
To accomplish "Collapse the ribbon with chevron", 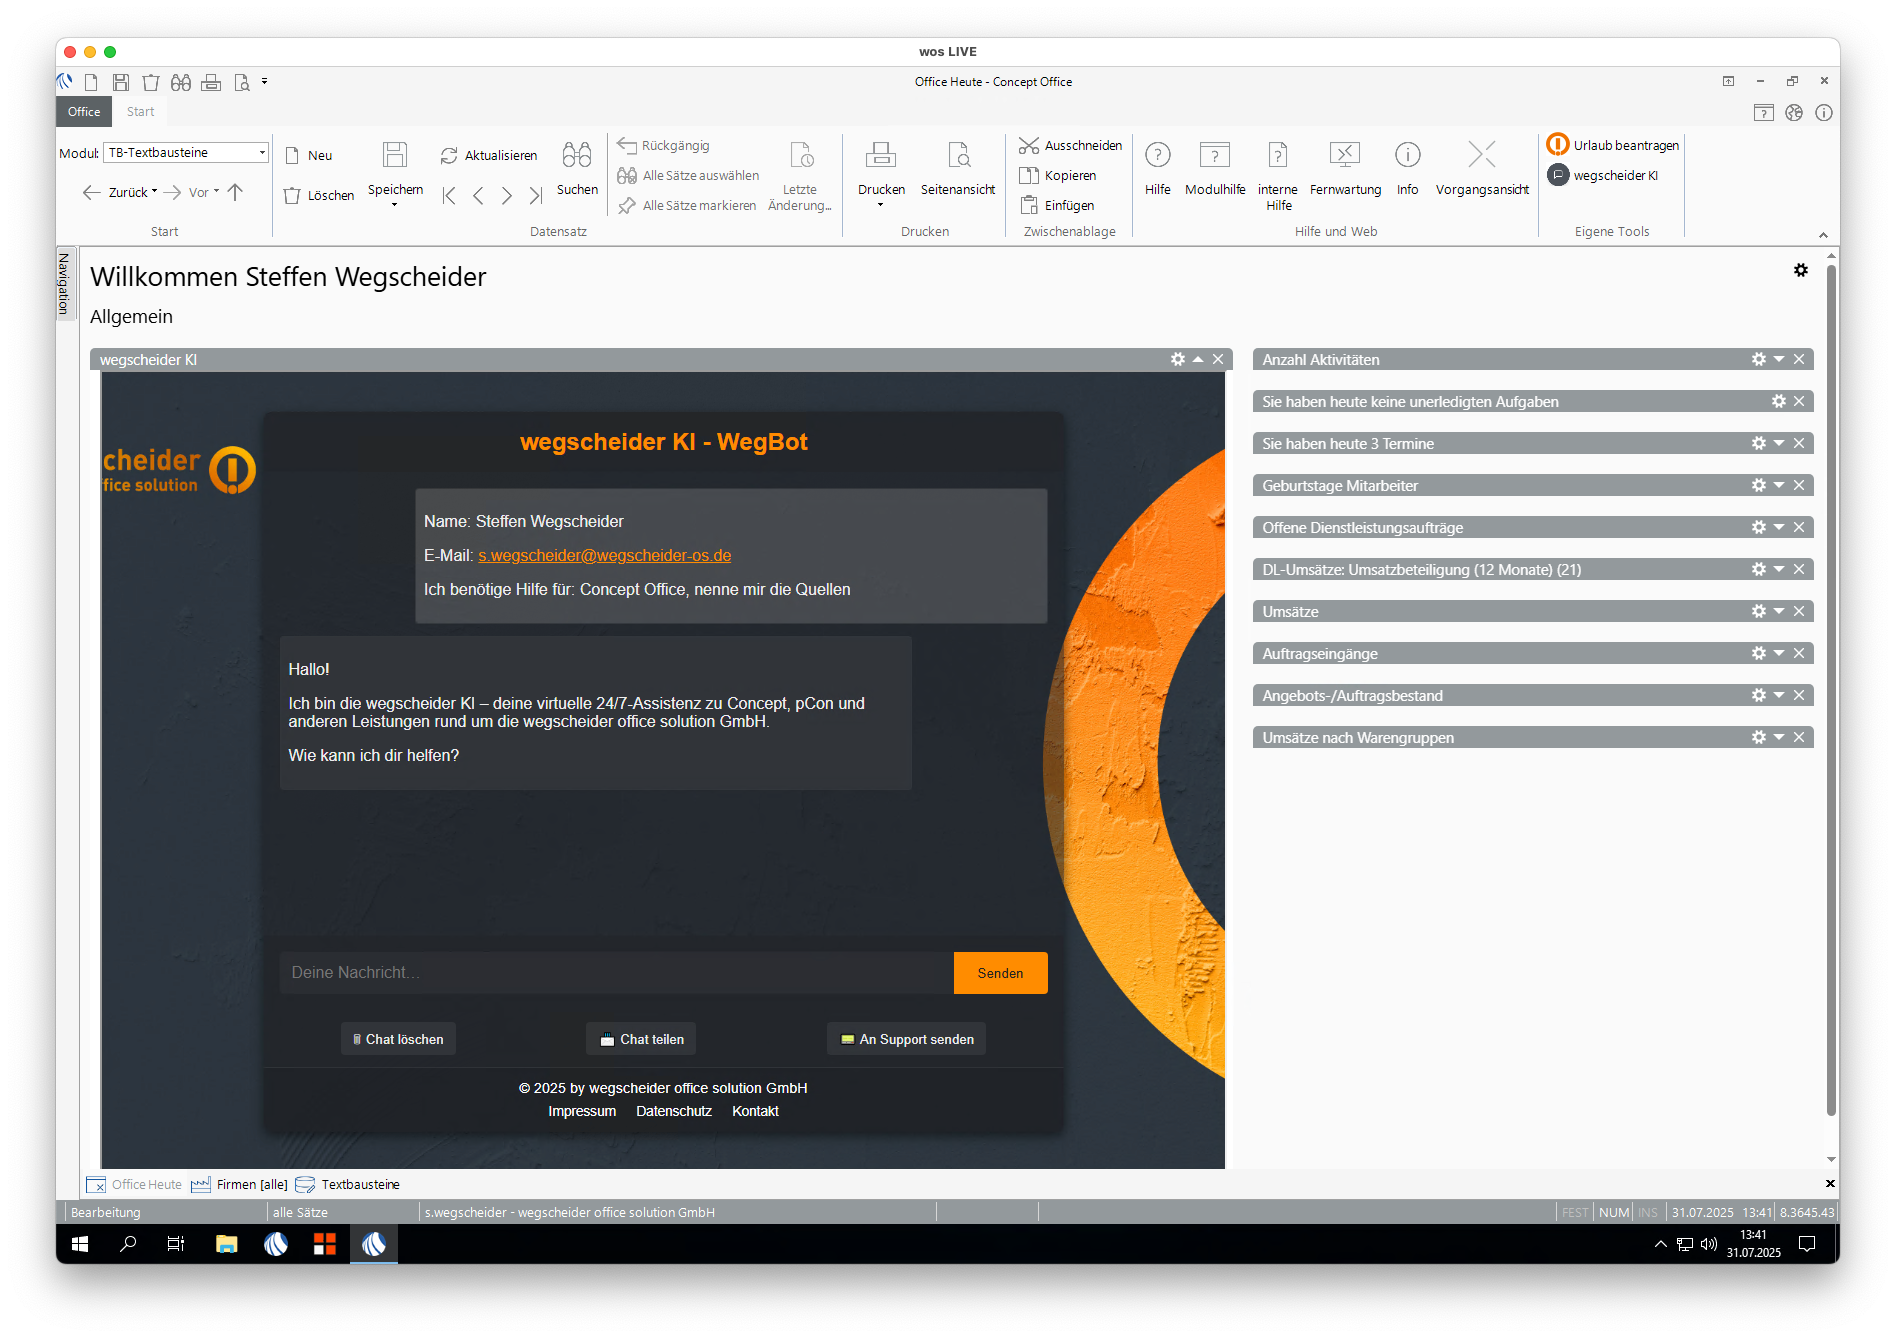I will 1823,235.
